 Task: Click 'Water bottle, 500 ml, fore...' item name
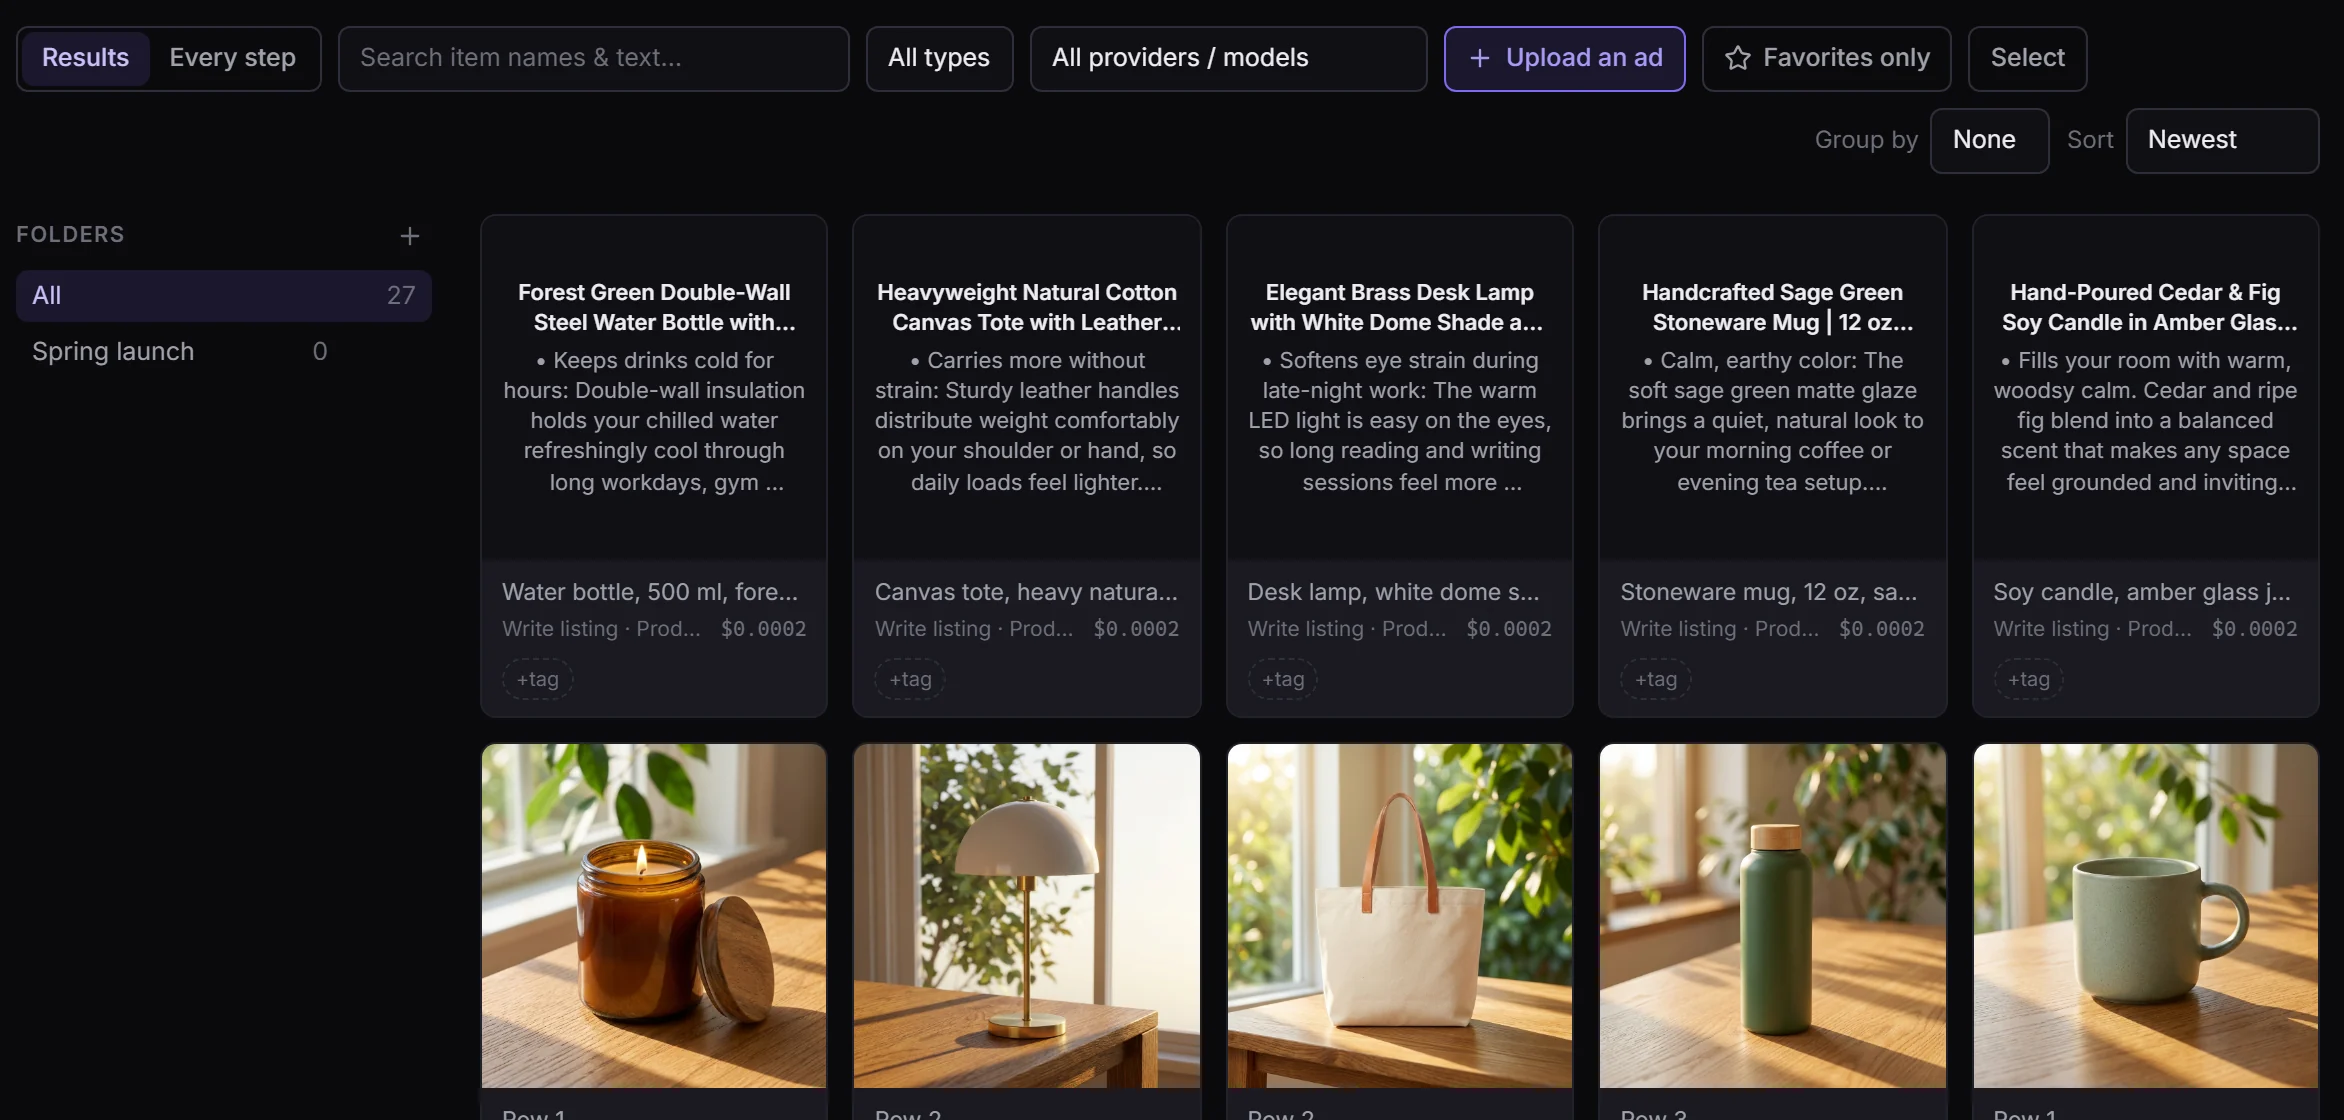650,592
